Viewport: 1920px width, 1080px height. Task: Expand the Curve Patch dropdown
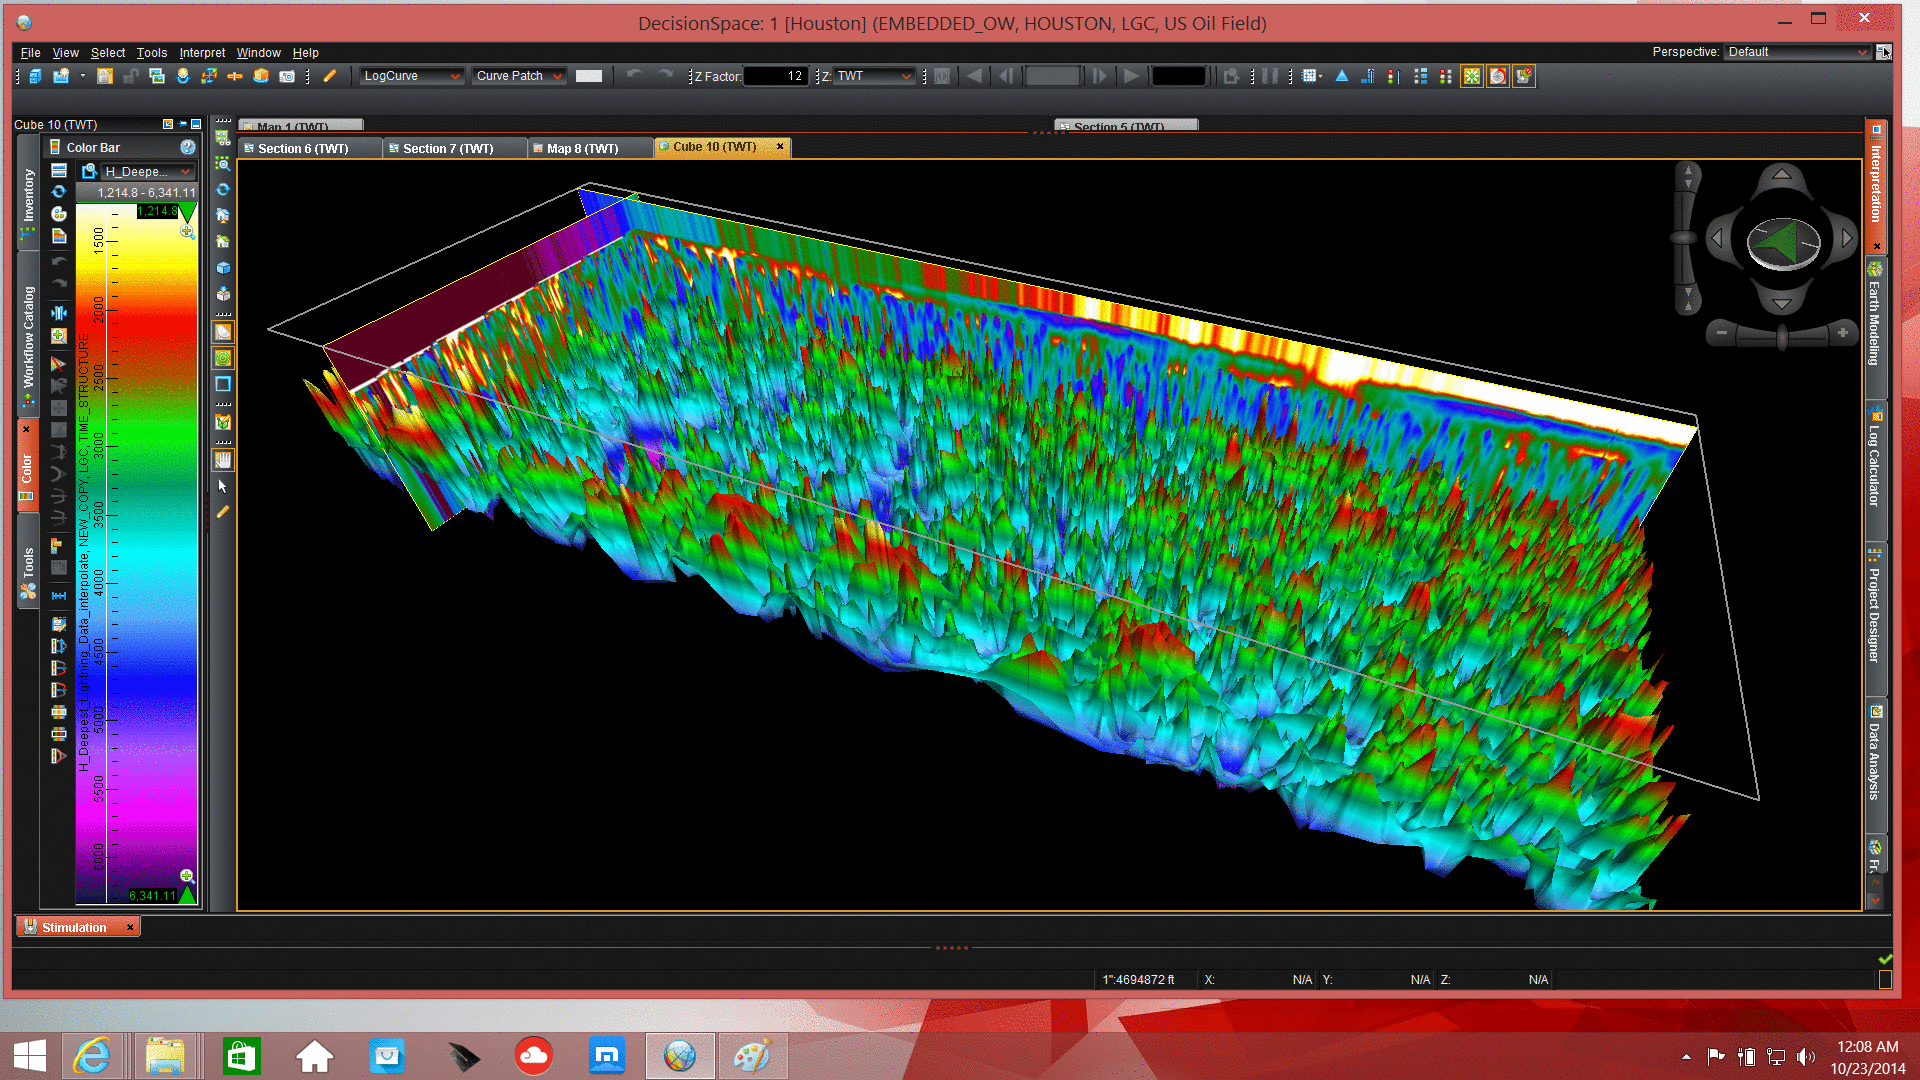coord(519,76)
